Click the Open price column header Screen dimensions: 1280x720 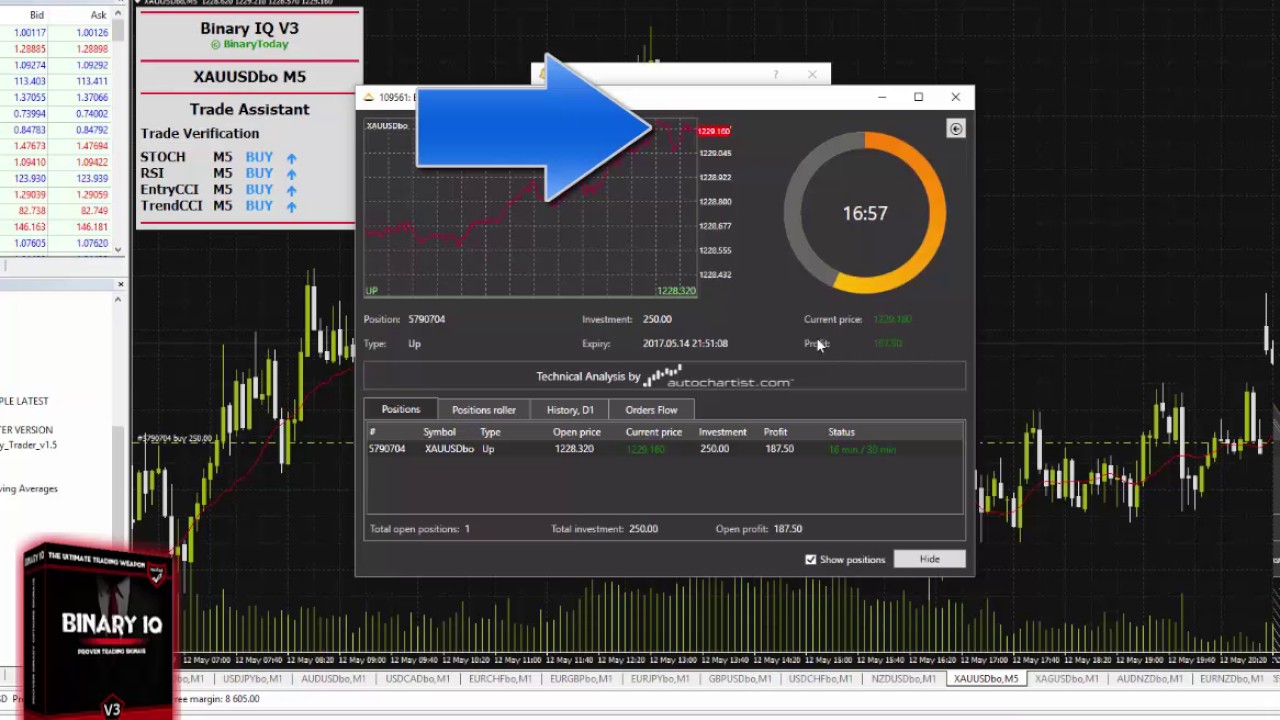click(x=576, y=432)
